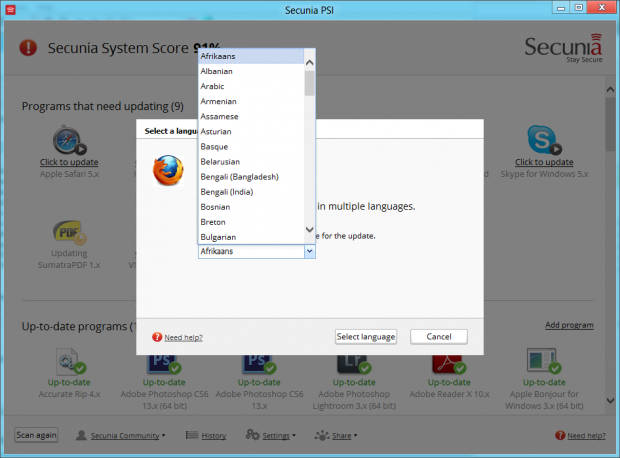Click the SumatraPDF updating icon
This screenshot has width=620, height=458.
(x=69, y=233)
